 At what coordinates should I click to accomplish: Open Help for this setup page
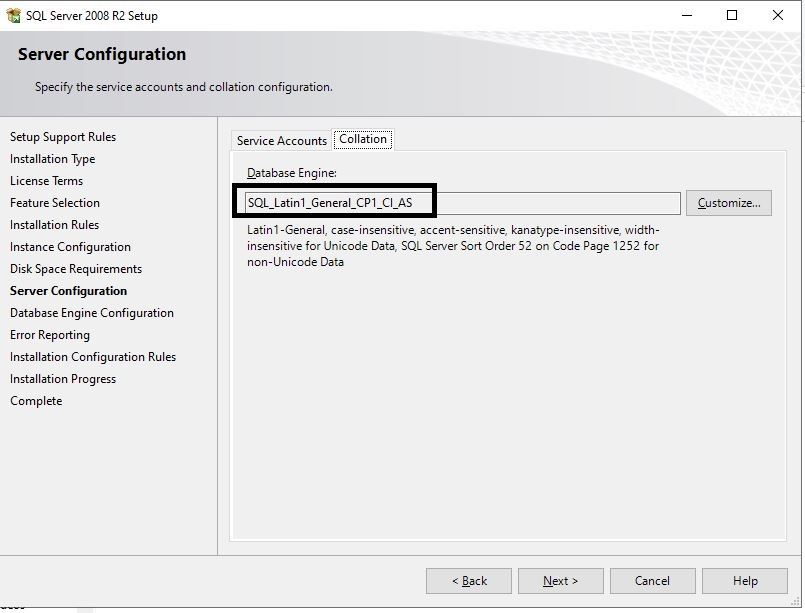pos(745,581)
